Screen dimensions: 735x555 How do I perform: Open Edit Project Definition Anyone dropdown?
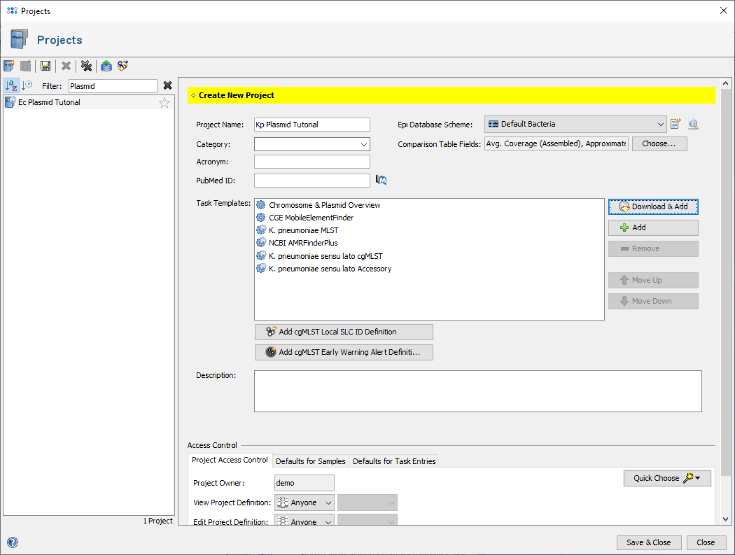[x=304, y=521]
